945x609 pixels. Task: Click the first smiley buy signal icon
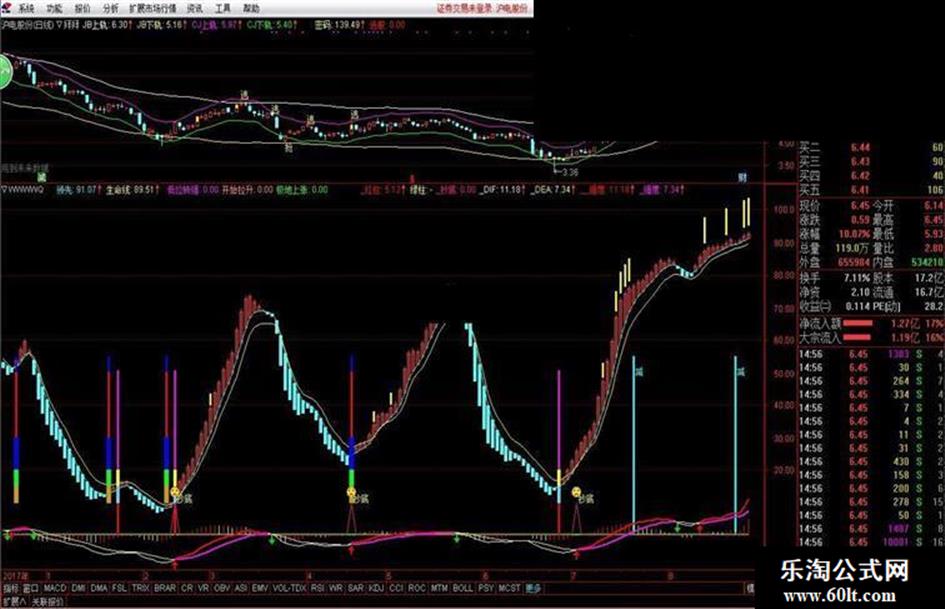coord(175,493)
